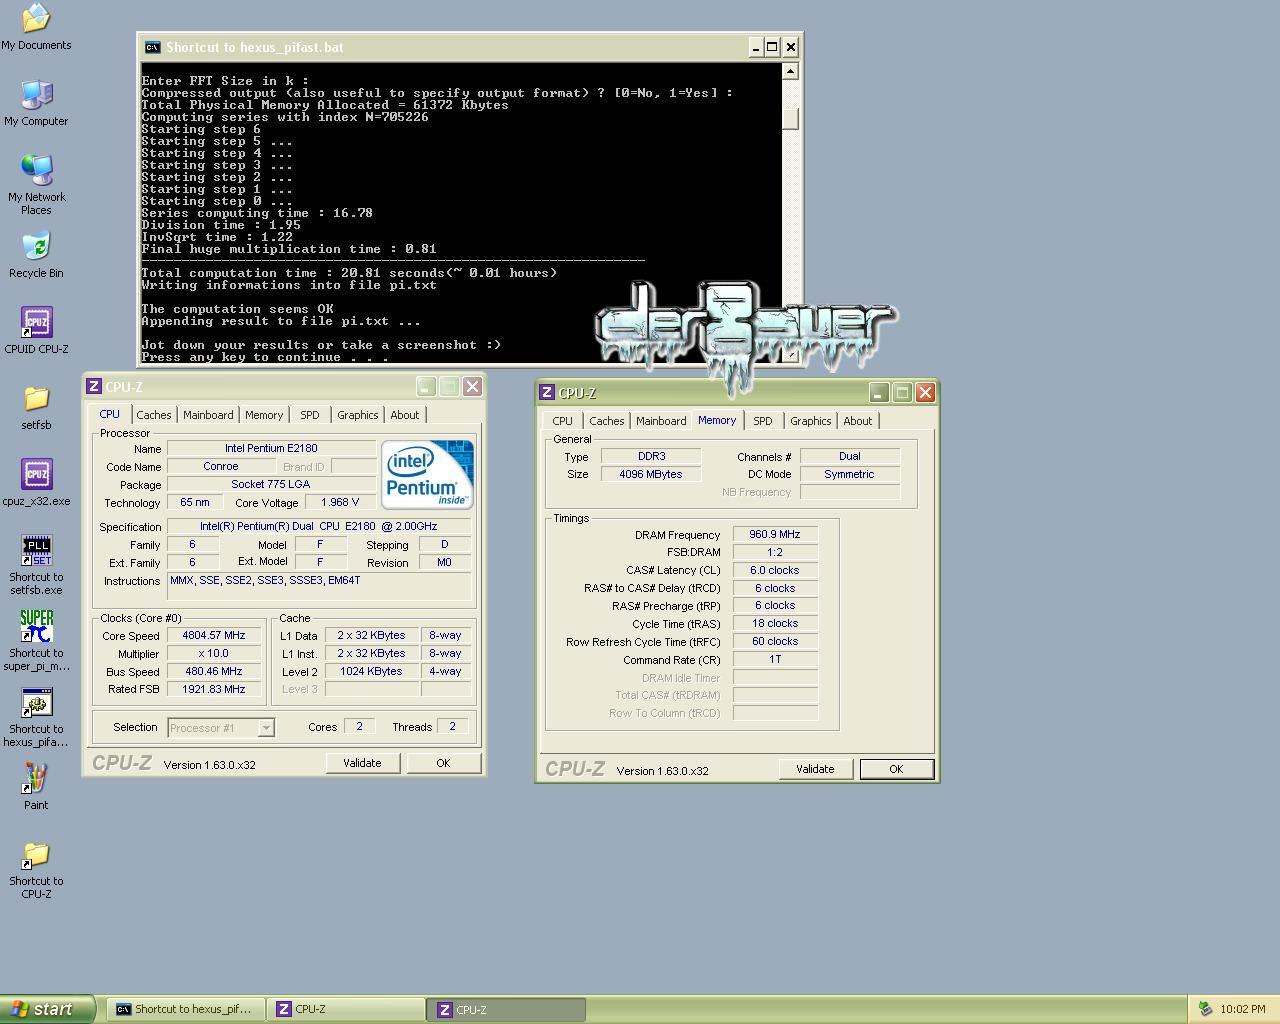Screen dimensions: 1280x1024
Task: Select SPD tab in right CPU-Z window
Action: [763, 421]
